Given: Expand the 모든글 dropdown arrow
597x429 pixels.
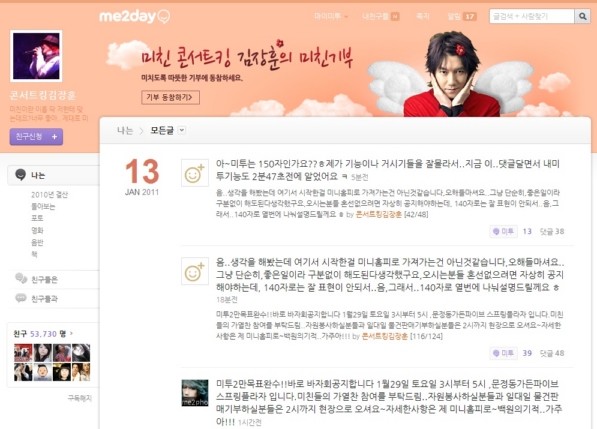Looking at the screenshot, I should 182,131.
